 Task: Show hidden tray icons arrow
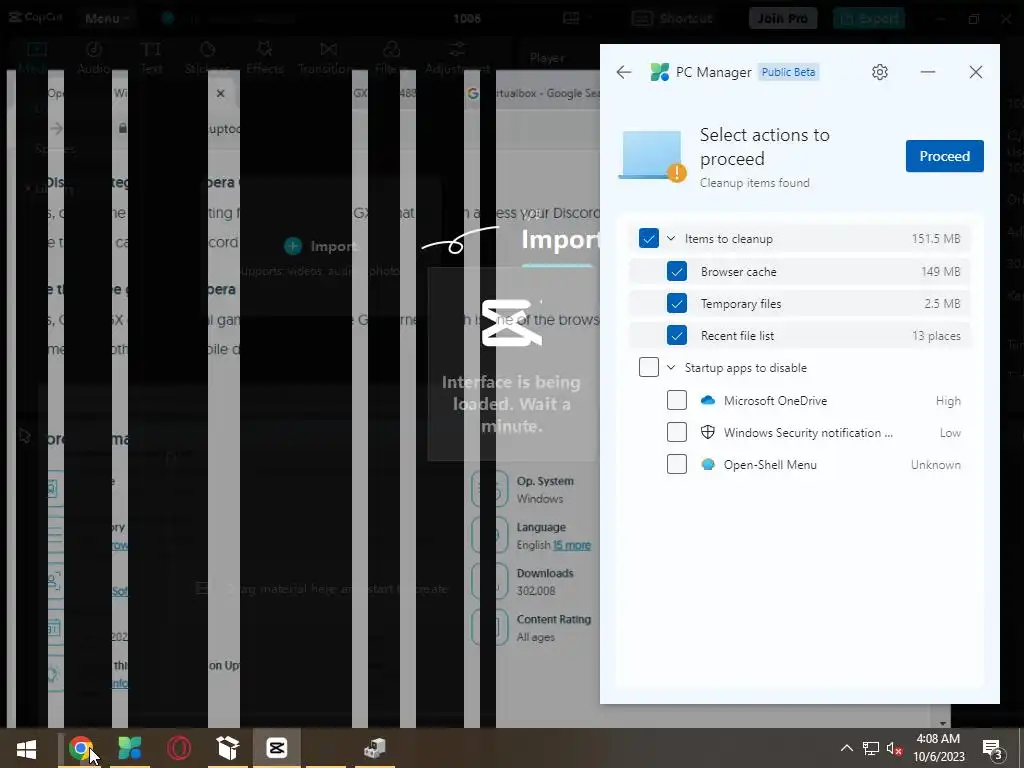[x=846, y=748]
